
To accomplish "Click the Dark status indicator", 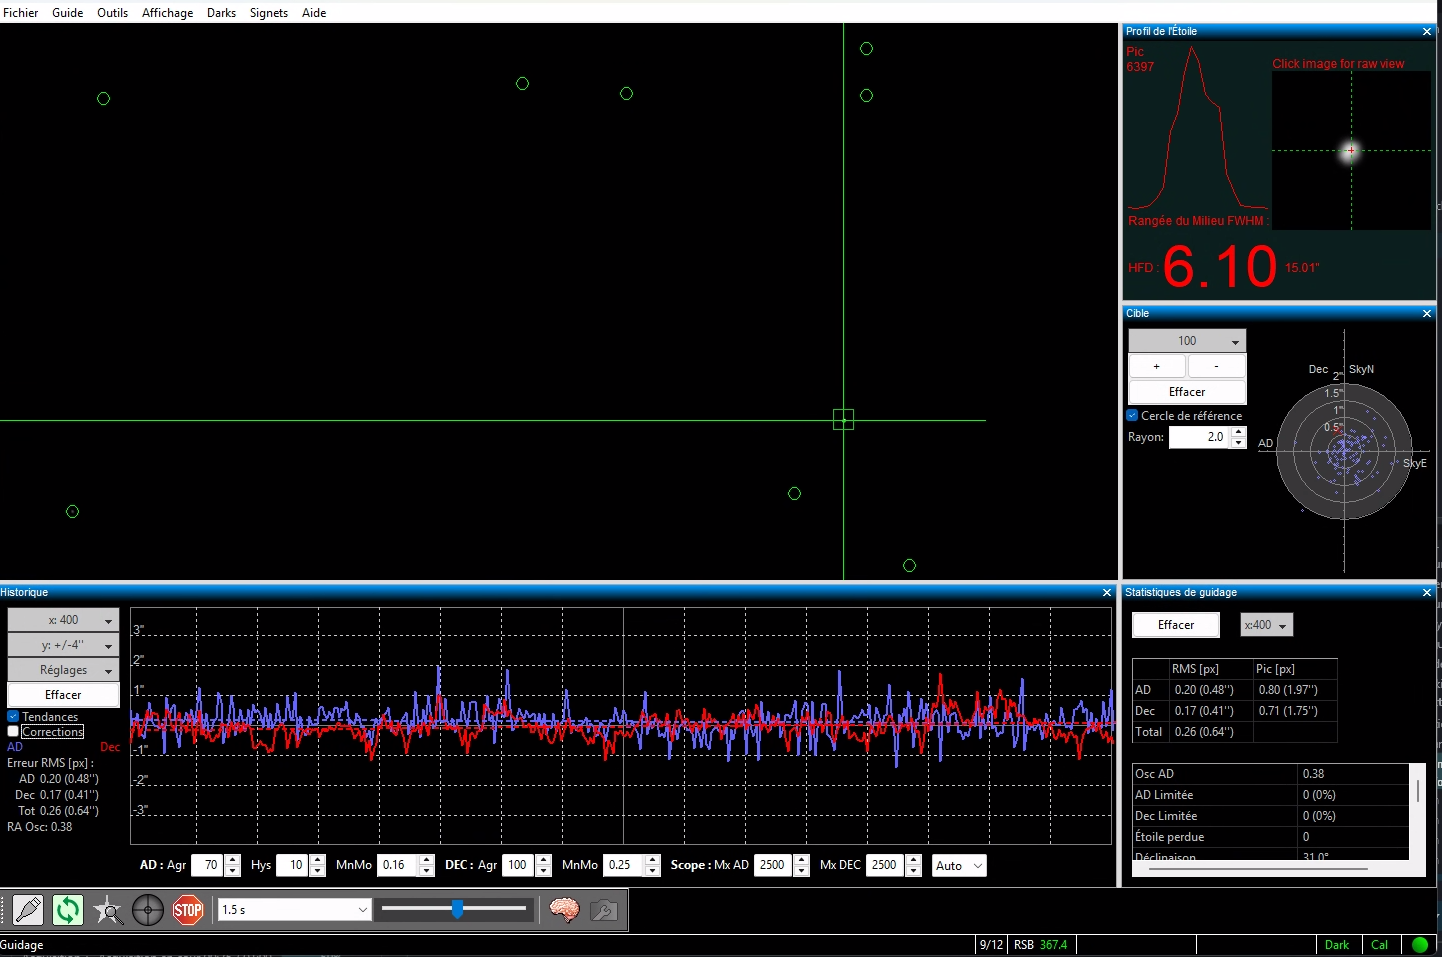I will [1337, 945].
